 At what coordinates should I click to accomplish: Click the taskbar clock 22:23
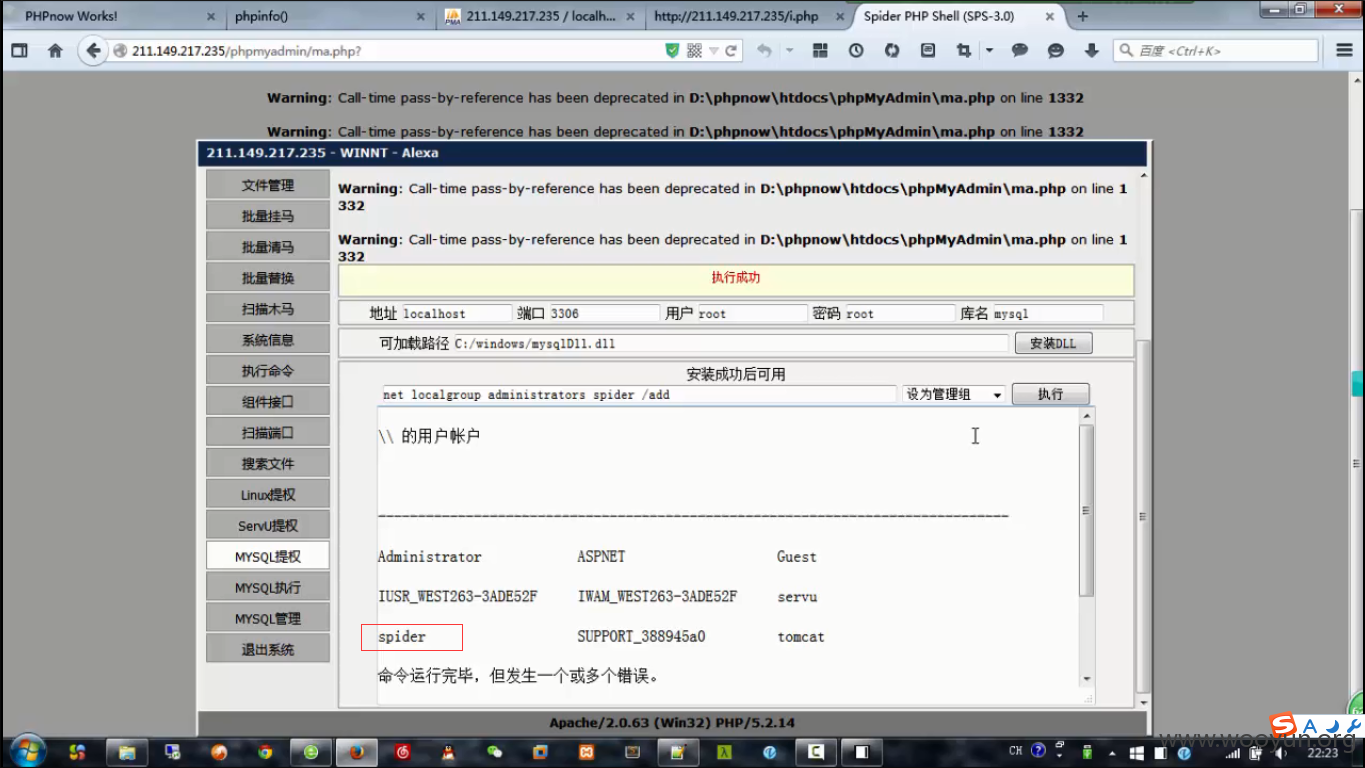click(1322, 752)
